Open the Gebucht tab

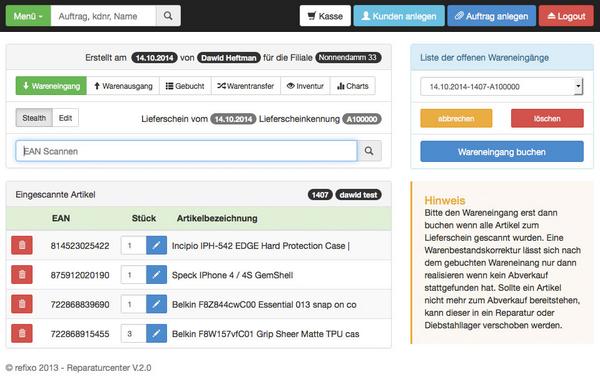pos(185,86)
